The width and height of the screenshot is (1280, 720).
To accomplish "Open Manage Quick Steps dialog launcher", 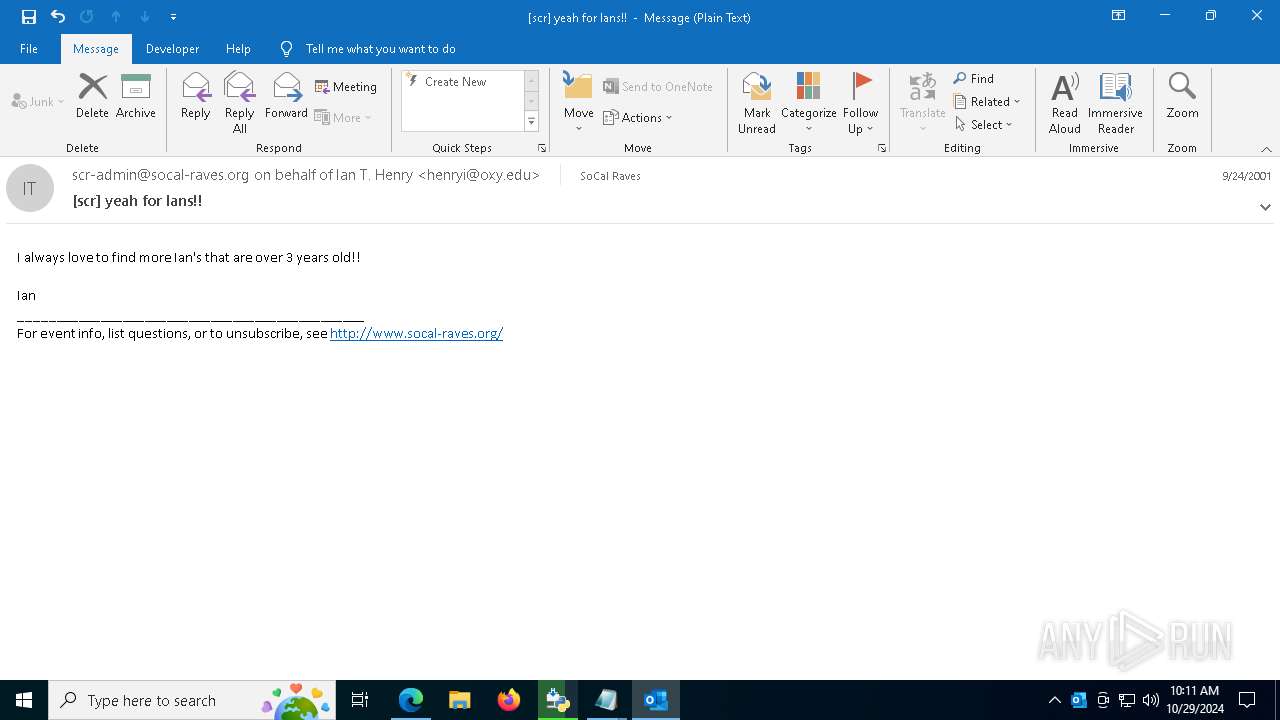I will pyautogui.click(x=542, y=148).
